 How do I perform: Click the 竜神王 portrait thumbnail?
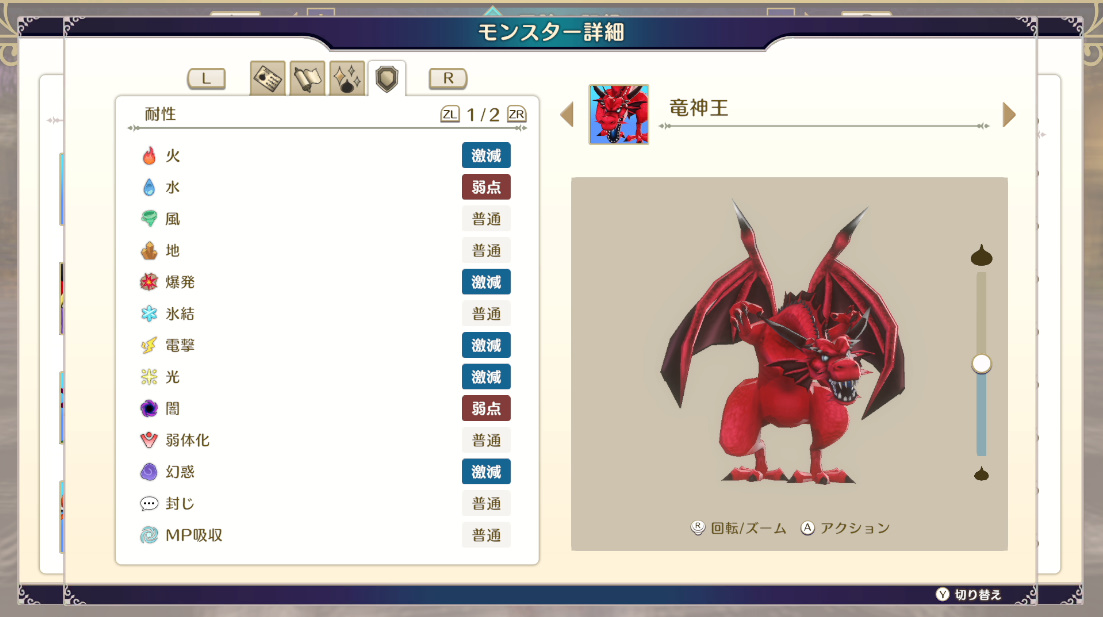[x=618, y=115]
